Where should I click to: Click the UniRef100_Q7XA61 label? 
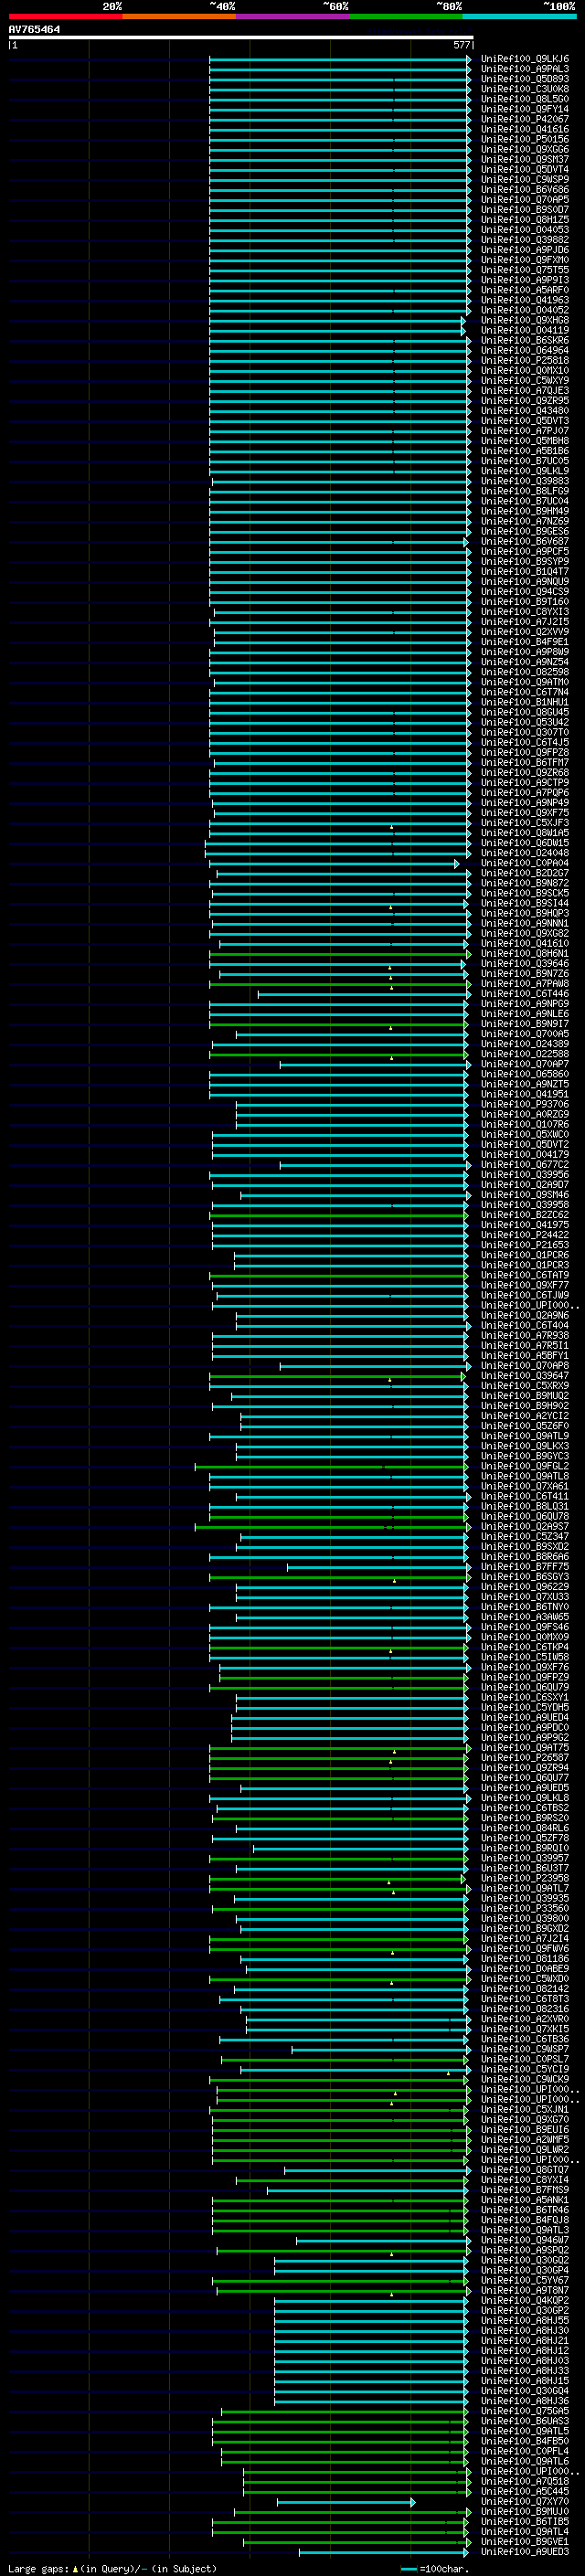tap(525, 1486)
